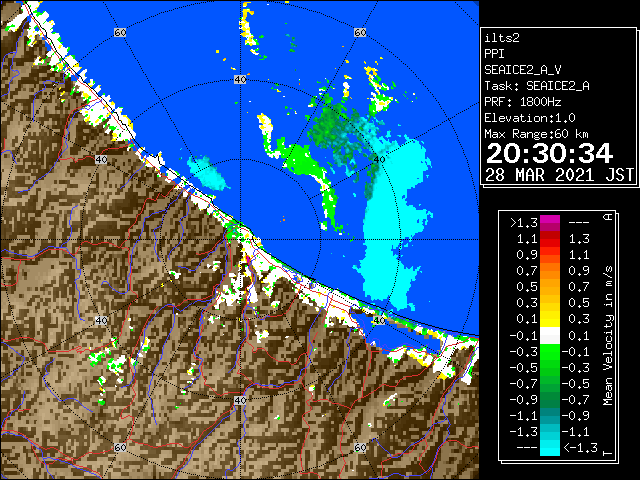Click the '>1.3' label in legend

524,223
